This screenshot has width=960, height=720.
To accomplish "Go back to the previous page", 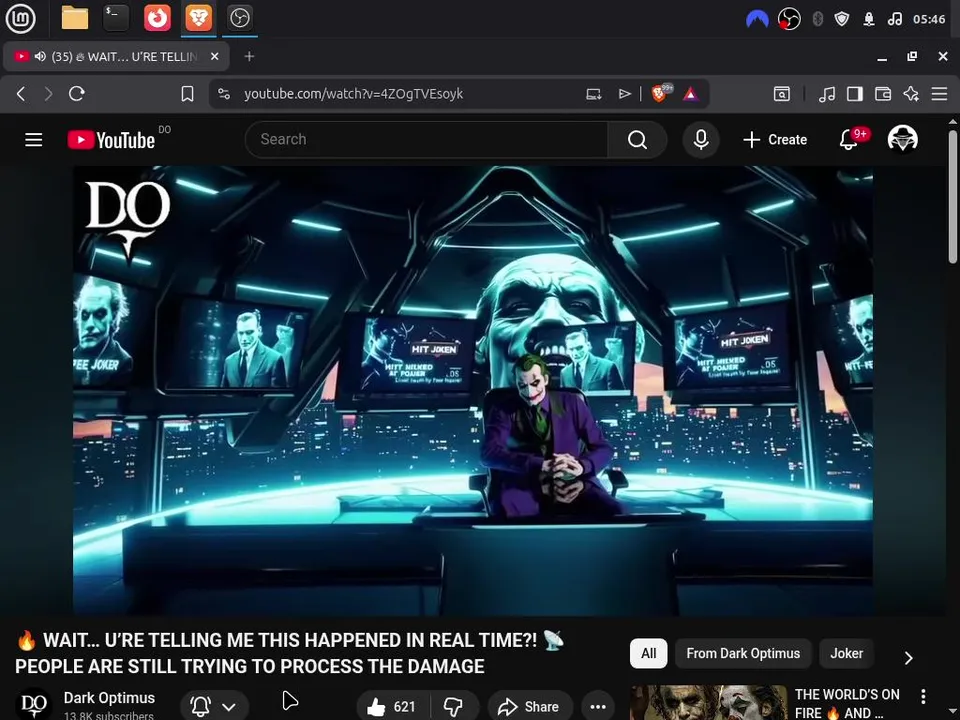I will [21, 94].
